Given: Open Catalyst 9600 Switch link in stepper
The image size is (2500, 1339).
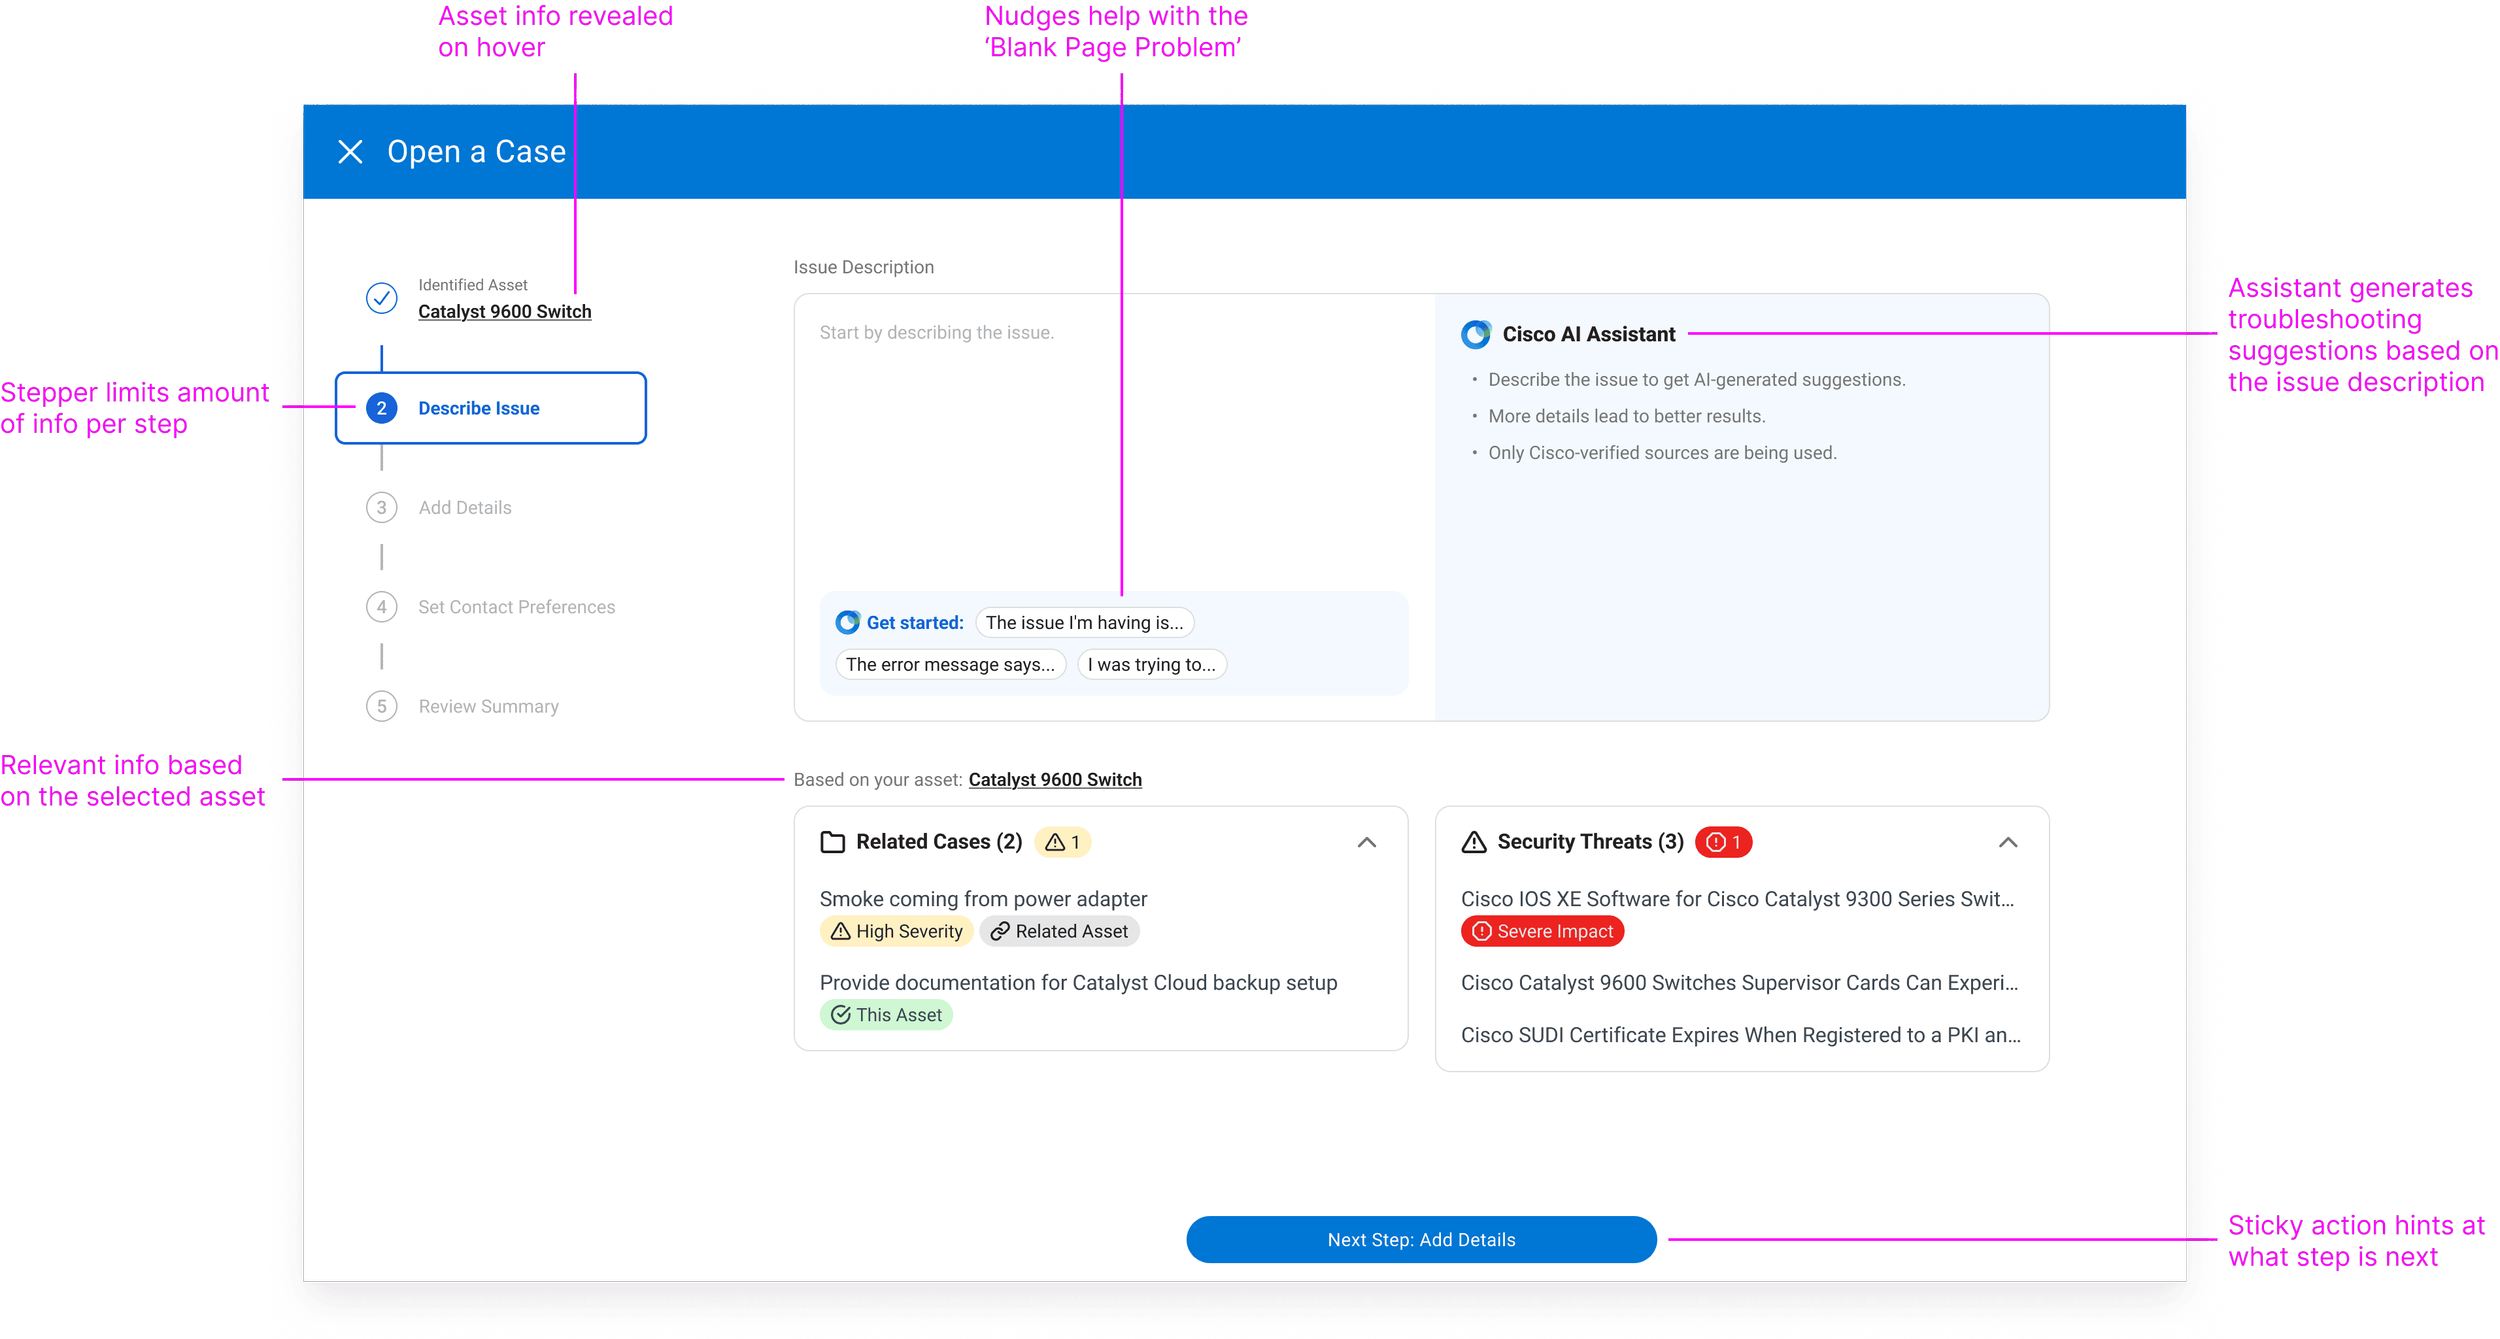Looking at the screenshot, I should [x=504, y=311].
